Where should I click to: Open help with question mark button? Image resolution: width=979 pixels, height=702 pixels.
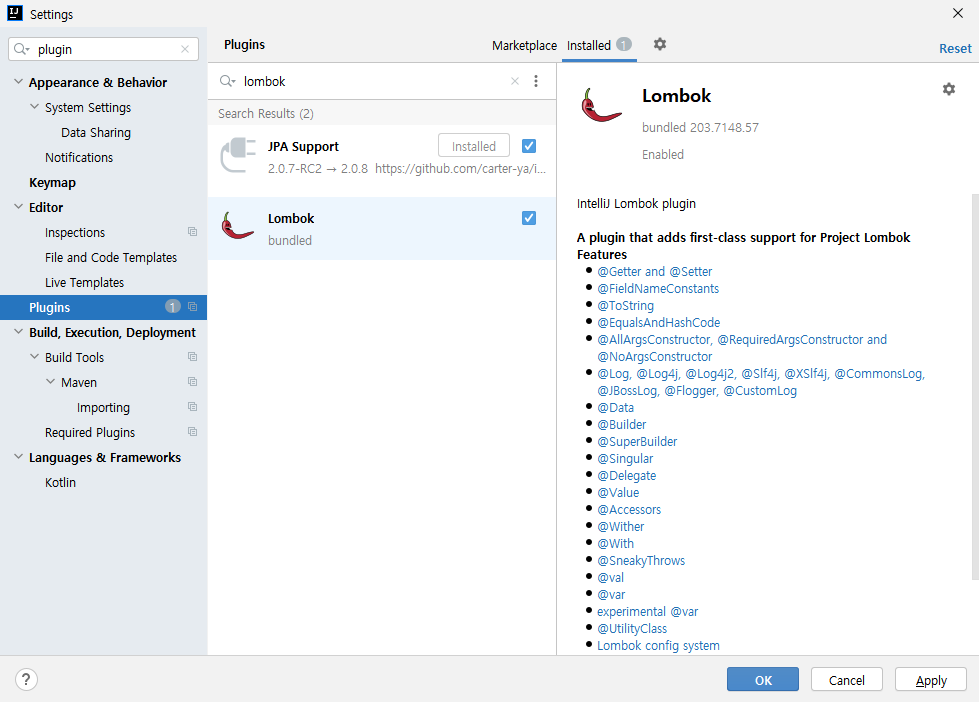click(26, 680)
